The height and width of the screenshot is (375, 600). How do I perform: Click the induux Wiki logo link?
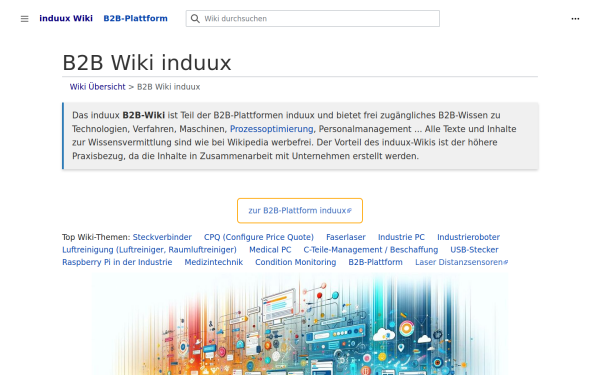[66, 18]
